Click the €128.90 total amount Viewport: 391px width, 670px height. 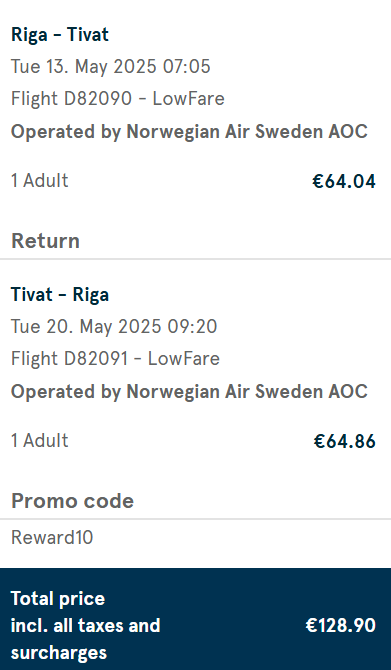[341, 626]
